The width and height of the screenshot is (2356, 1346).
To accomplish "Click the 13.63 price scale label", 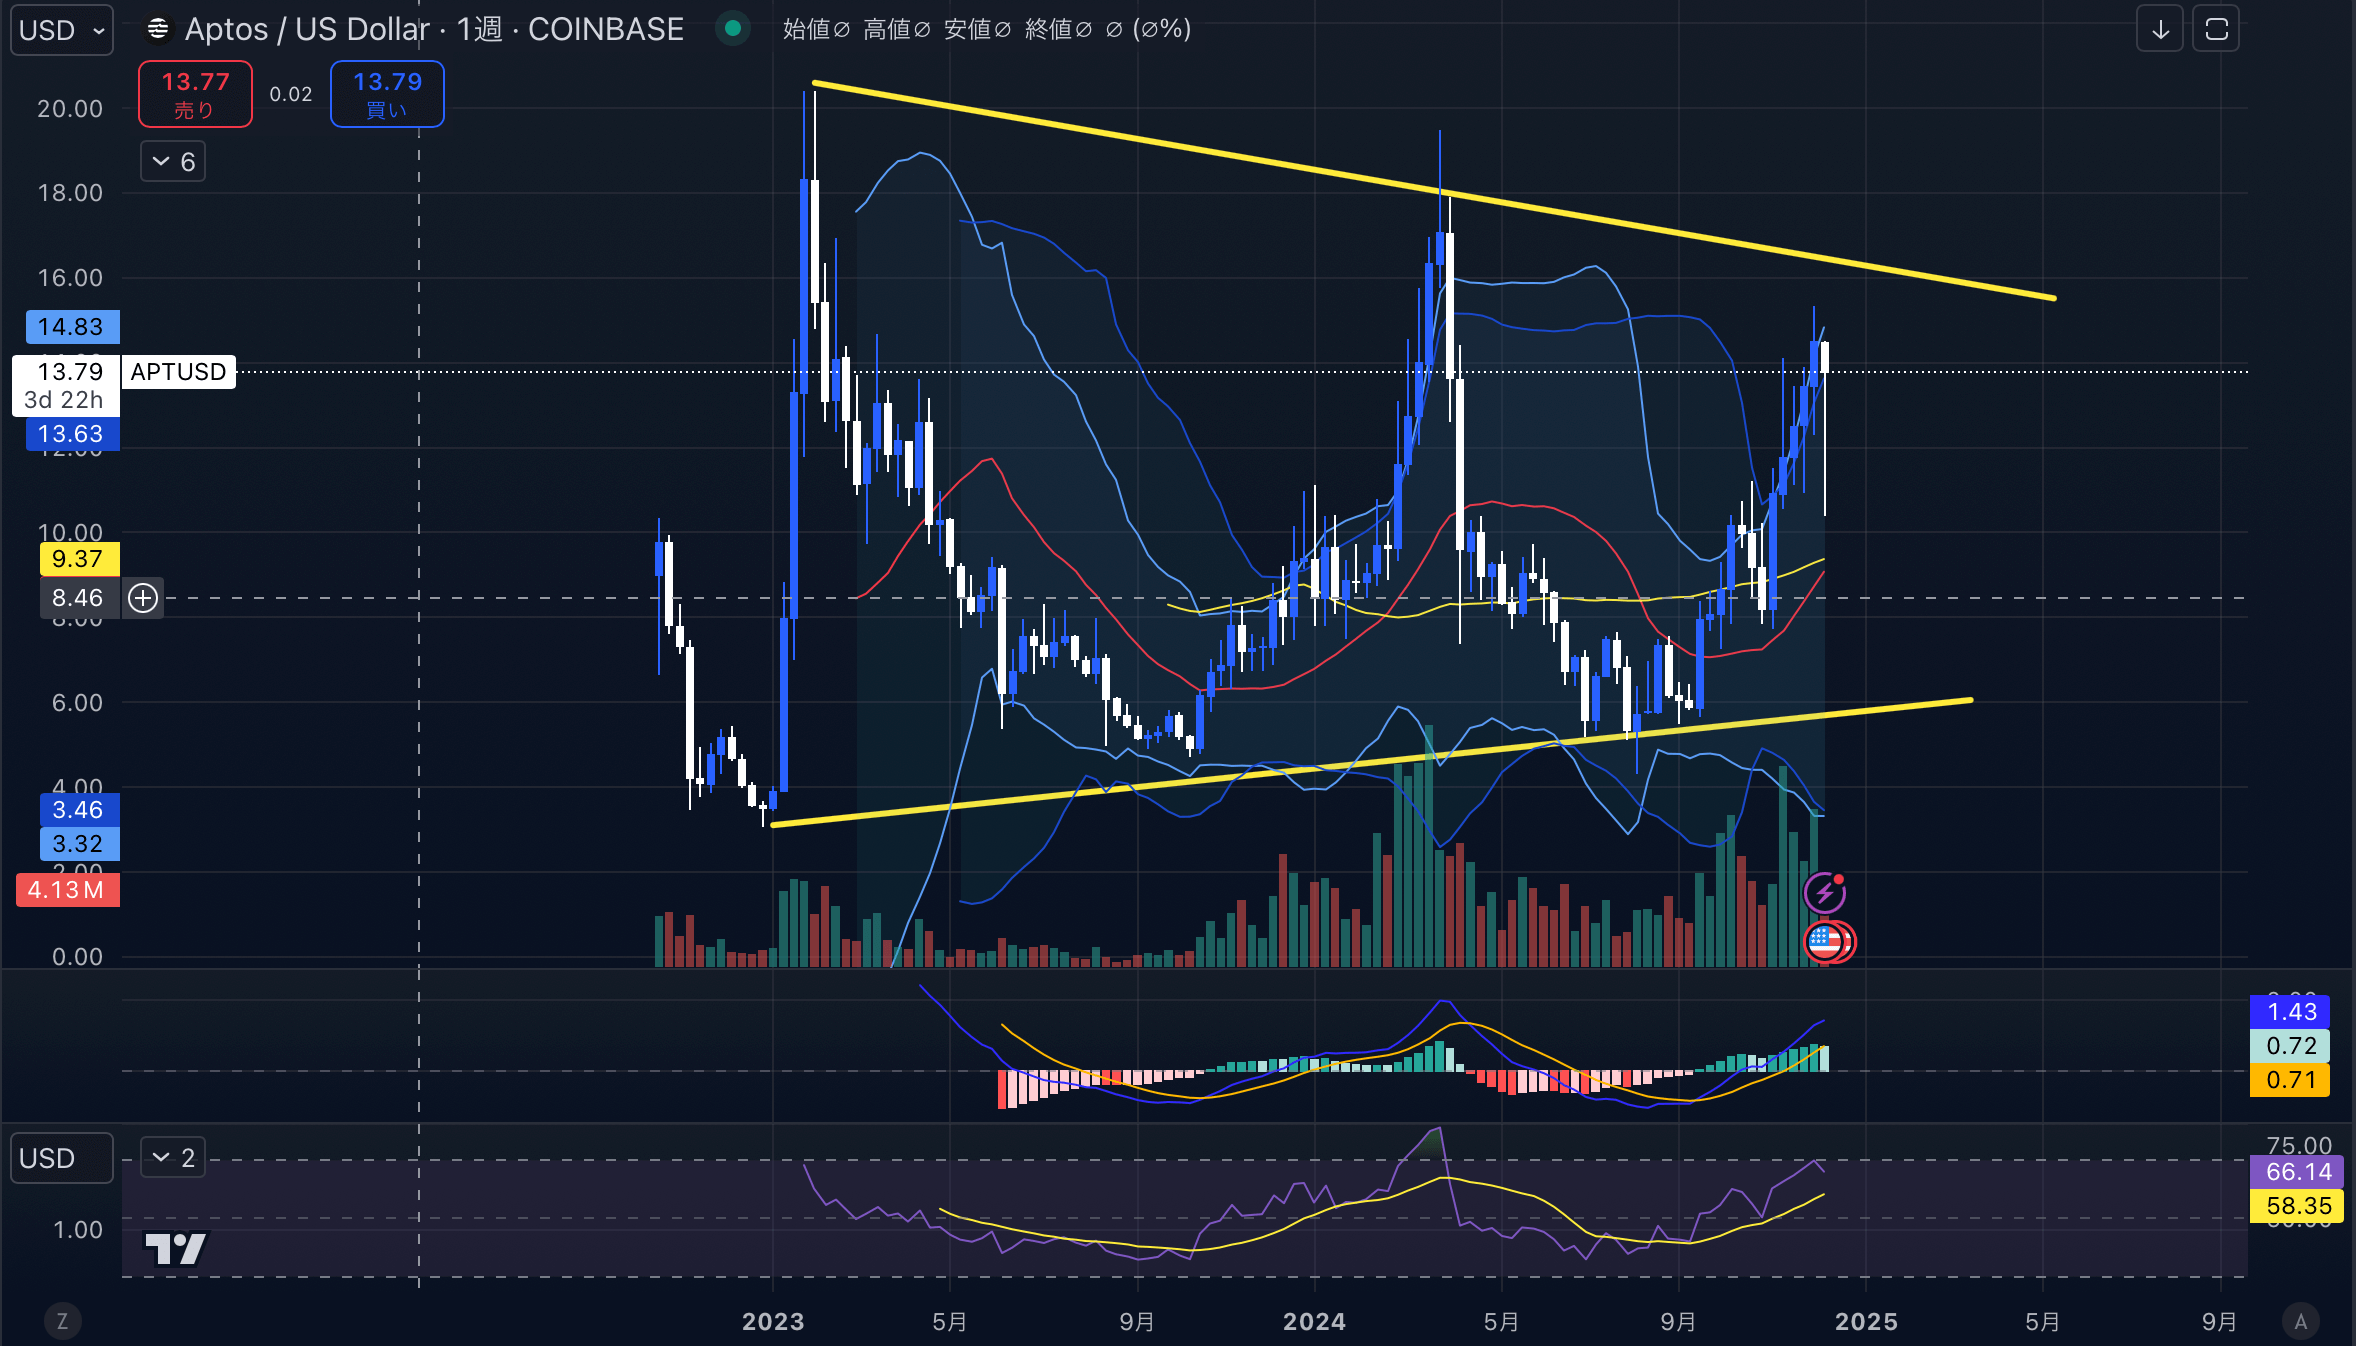I will click(71, 434).
